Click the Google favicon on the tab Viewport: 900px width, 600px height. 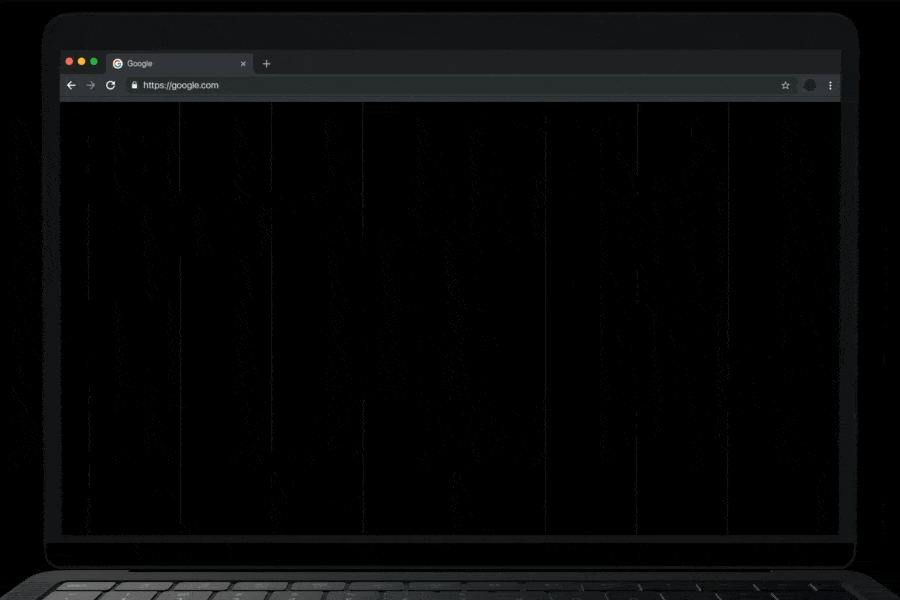[x=118, y=64]
